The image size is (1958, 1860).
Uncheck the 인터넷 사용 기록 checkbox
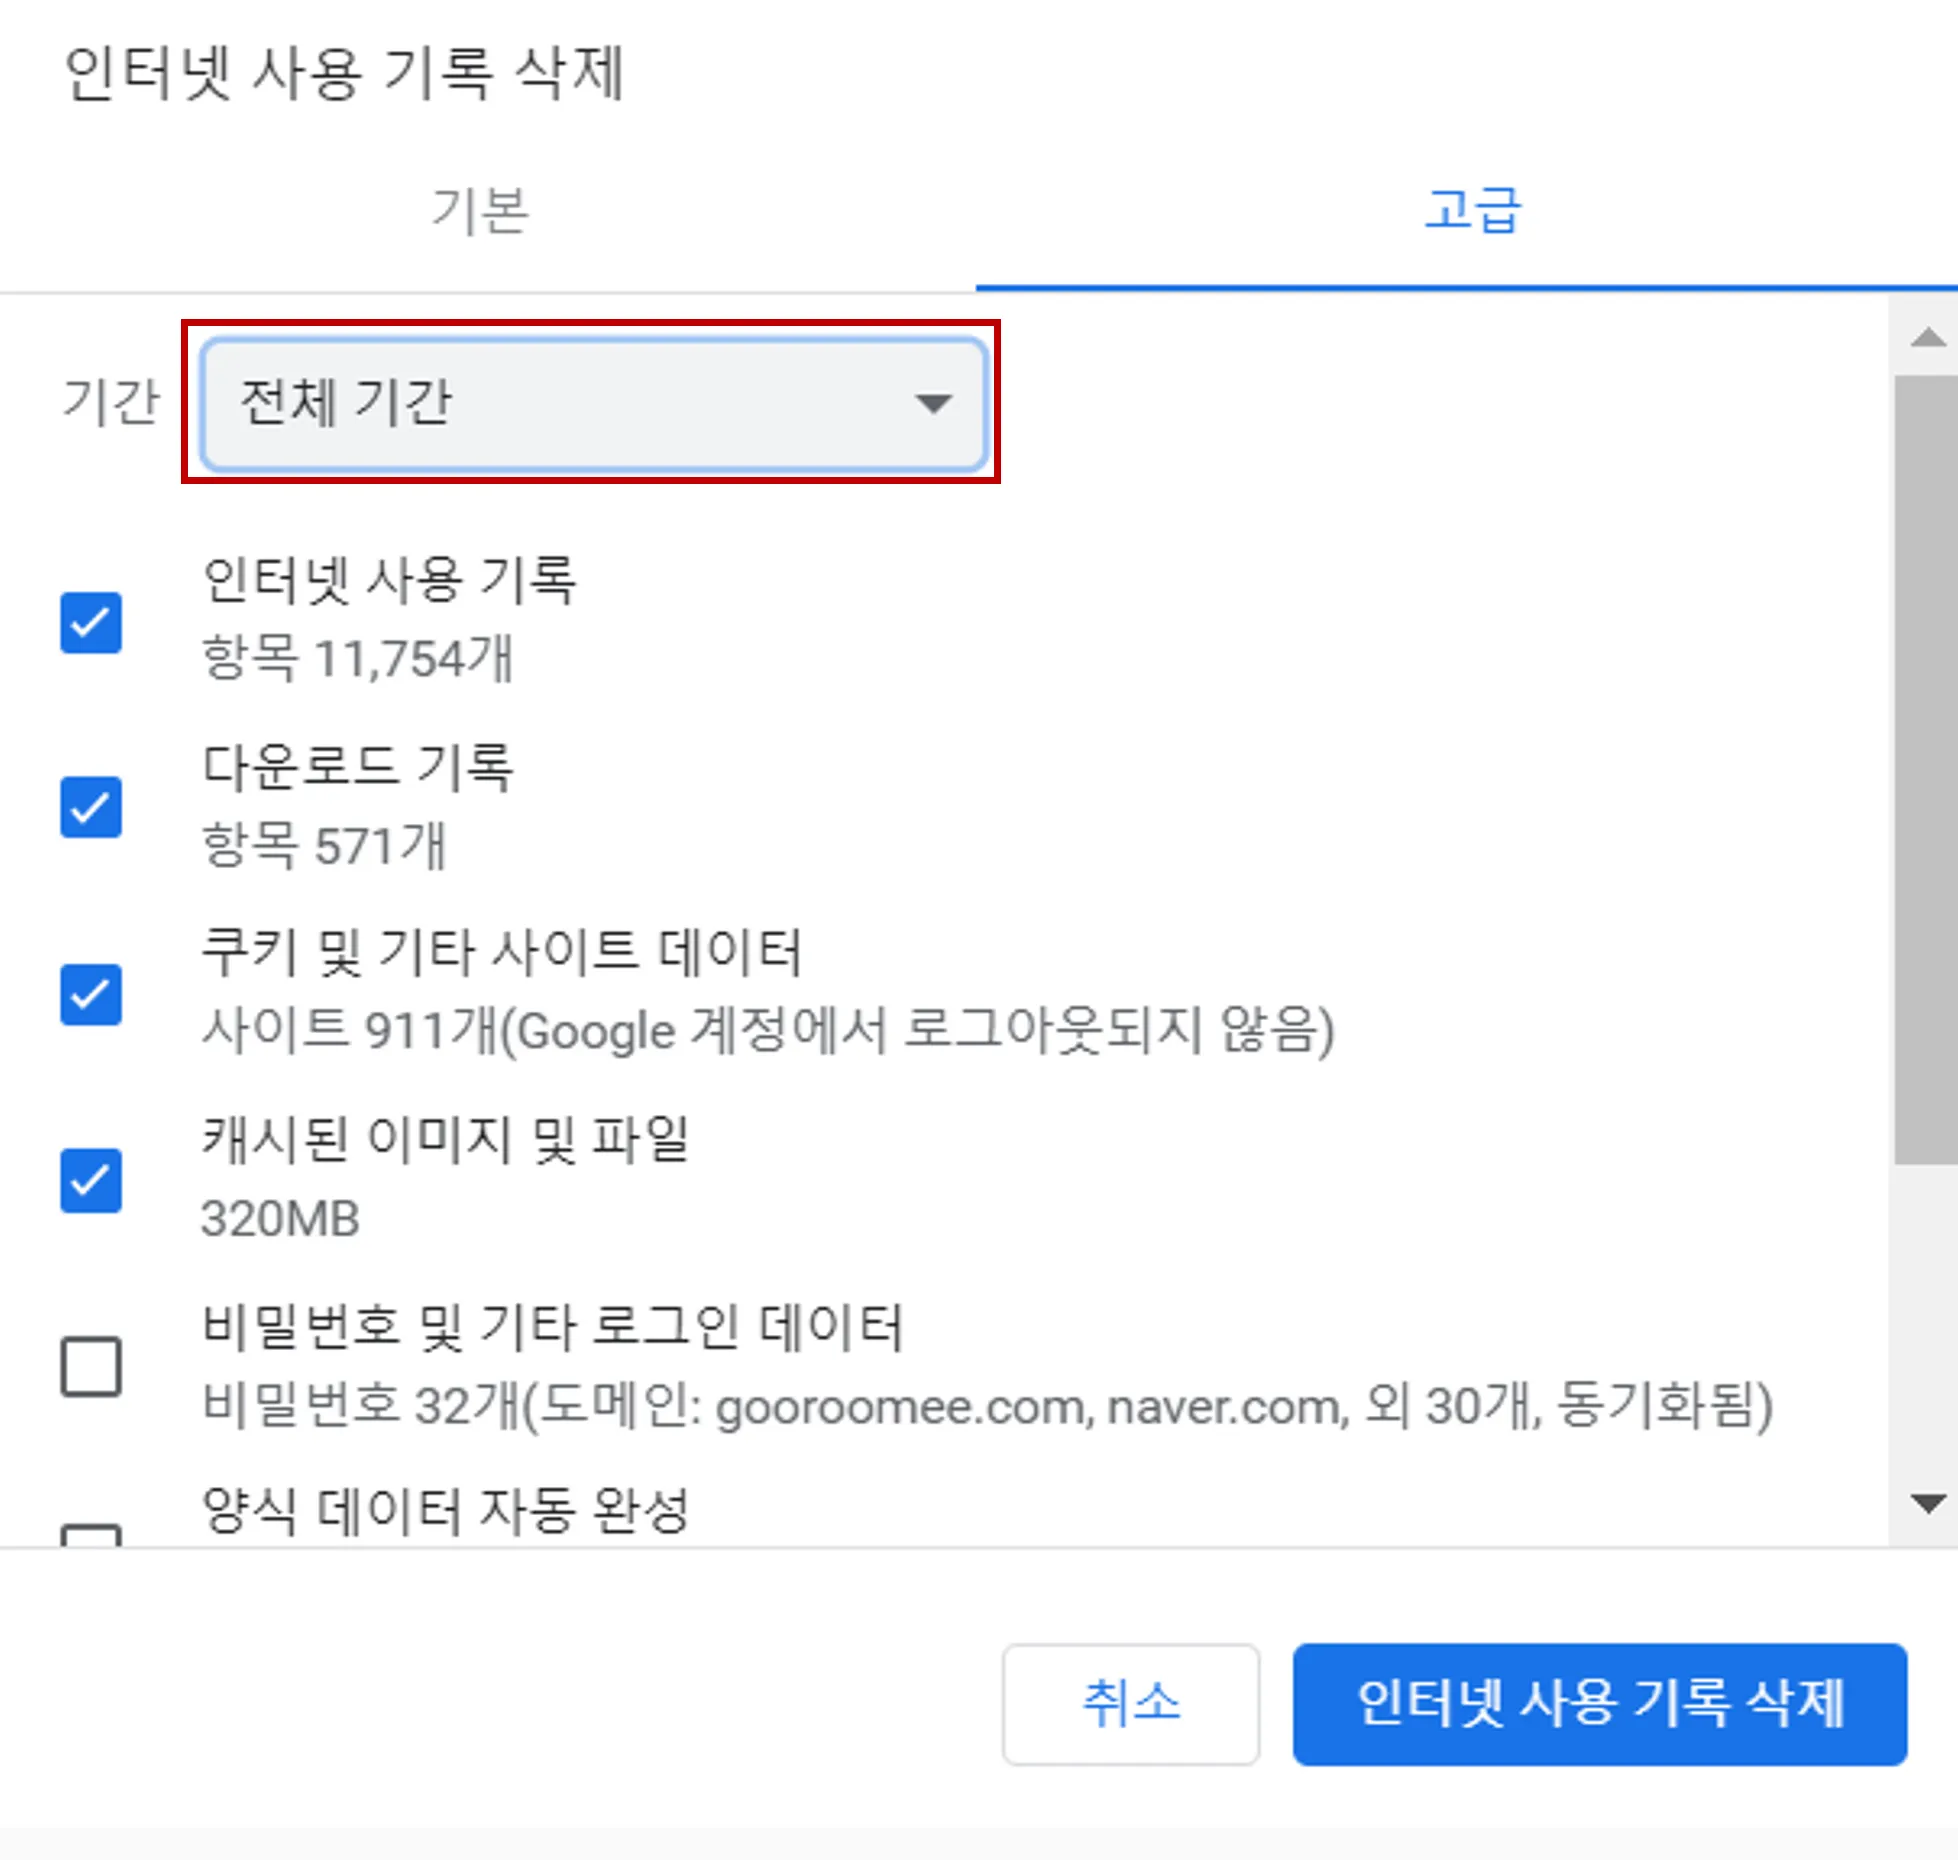(91, 622)
